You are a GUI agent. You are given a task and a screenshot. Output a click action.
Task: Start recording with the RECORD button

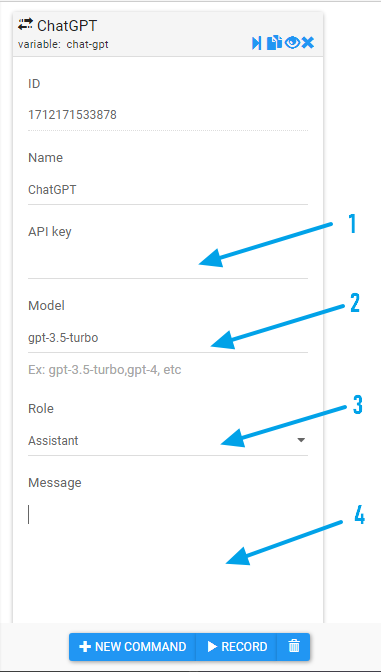[237, 647]
